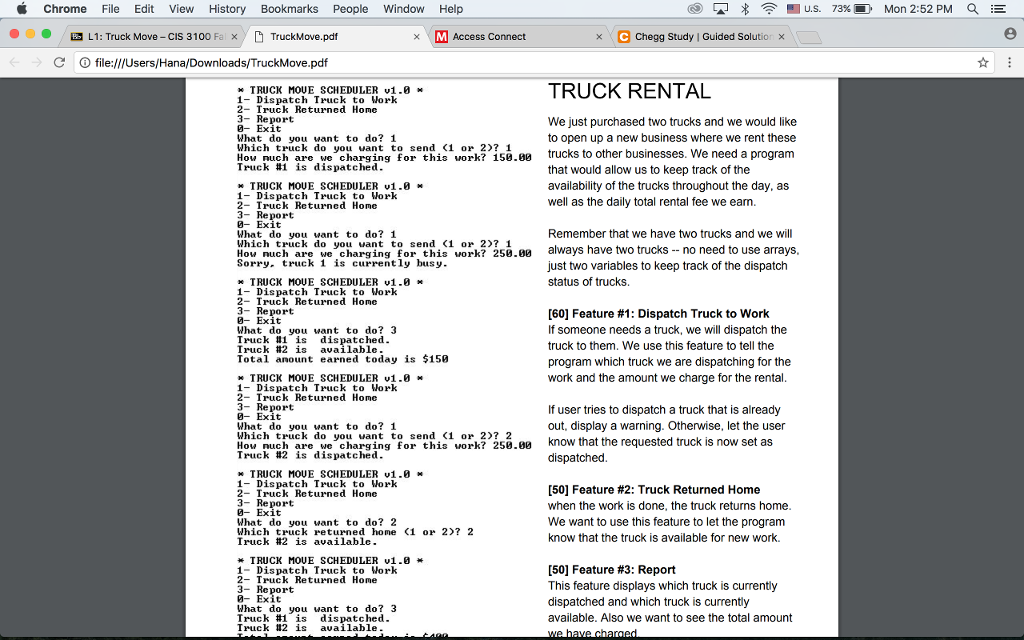
Task: Open the People menu
Action: tap(351, 8)
